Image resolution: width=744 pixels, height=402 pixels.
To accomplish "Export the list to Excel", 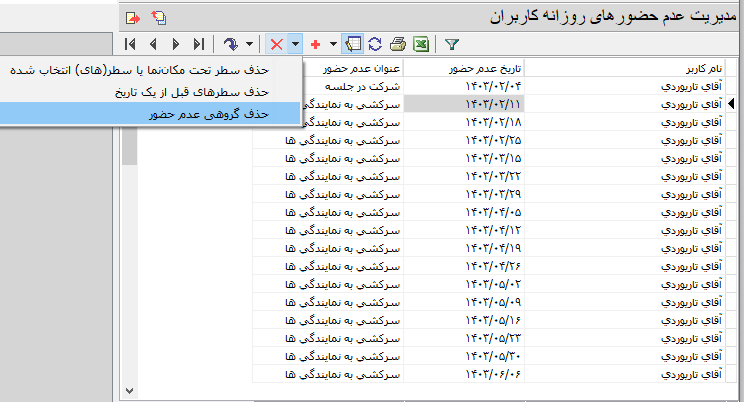I will click(x=421, y=44).
